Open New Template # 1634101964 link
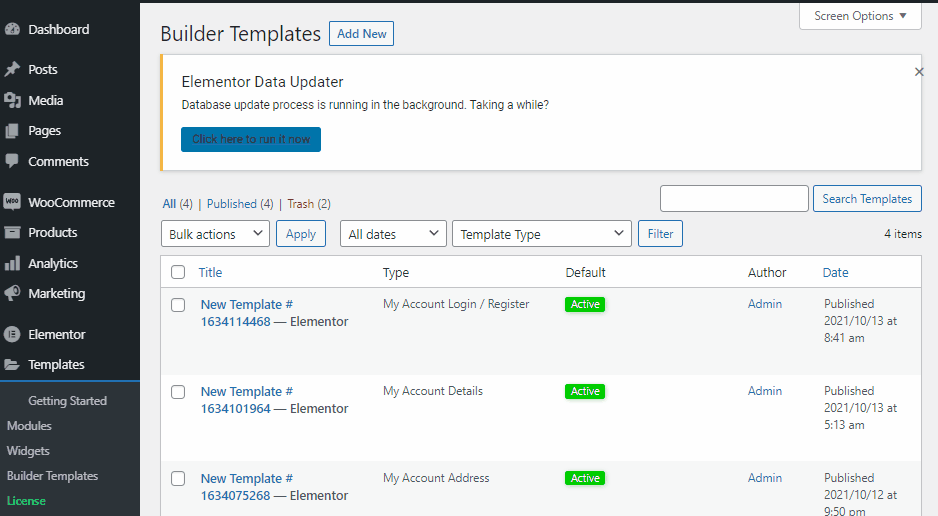The width and height of the screenshot is (938, 516). pyautogui.click(x=246, y=400)
